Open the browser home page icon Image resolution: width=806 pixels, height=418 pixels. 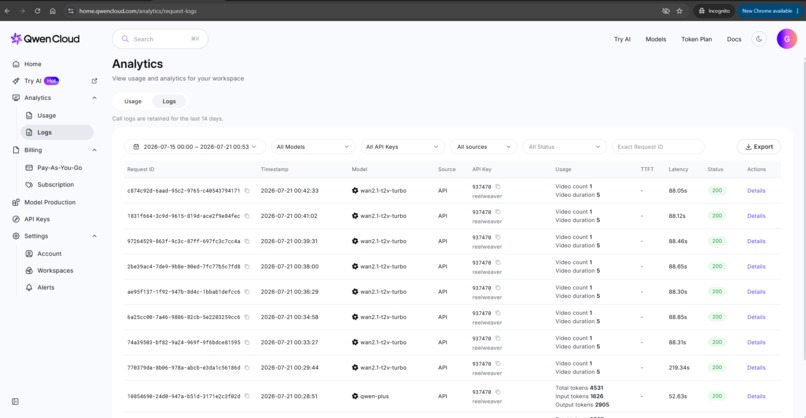[52, 11]
